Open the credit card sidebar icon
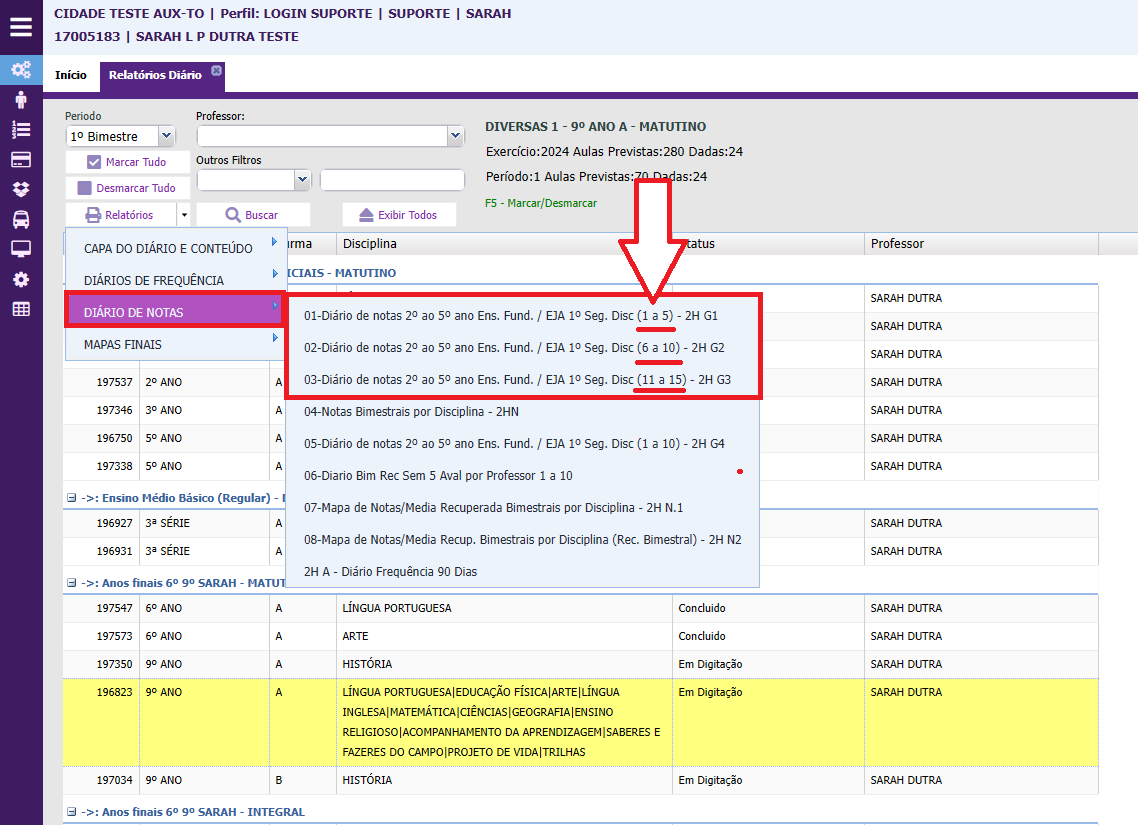The width and height of the screenshot is (1138, 825). (x=21, y=159)
